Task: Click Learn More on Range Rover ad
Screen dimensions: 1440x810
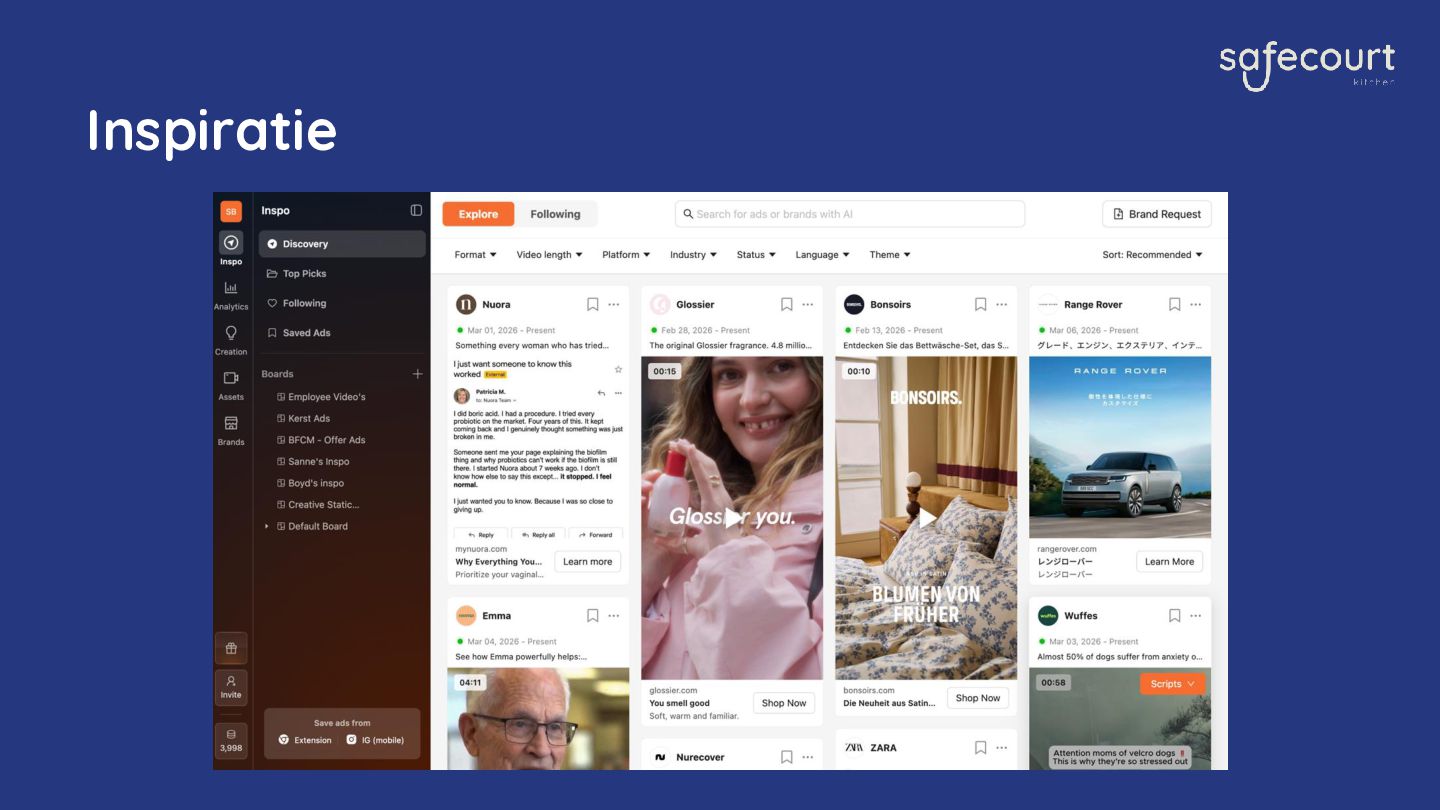Action: (x=1170, y=562)
